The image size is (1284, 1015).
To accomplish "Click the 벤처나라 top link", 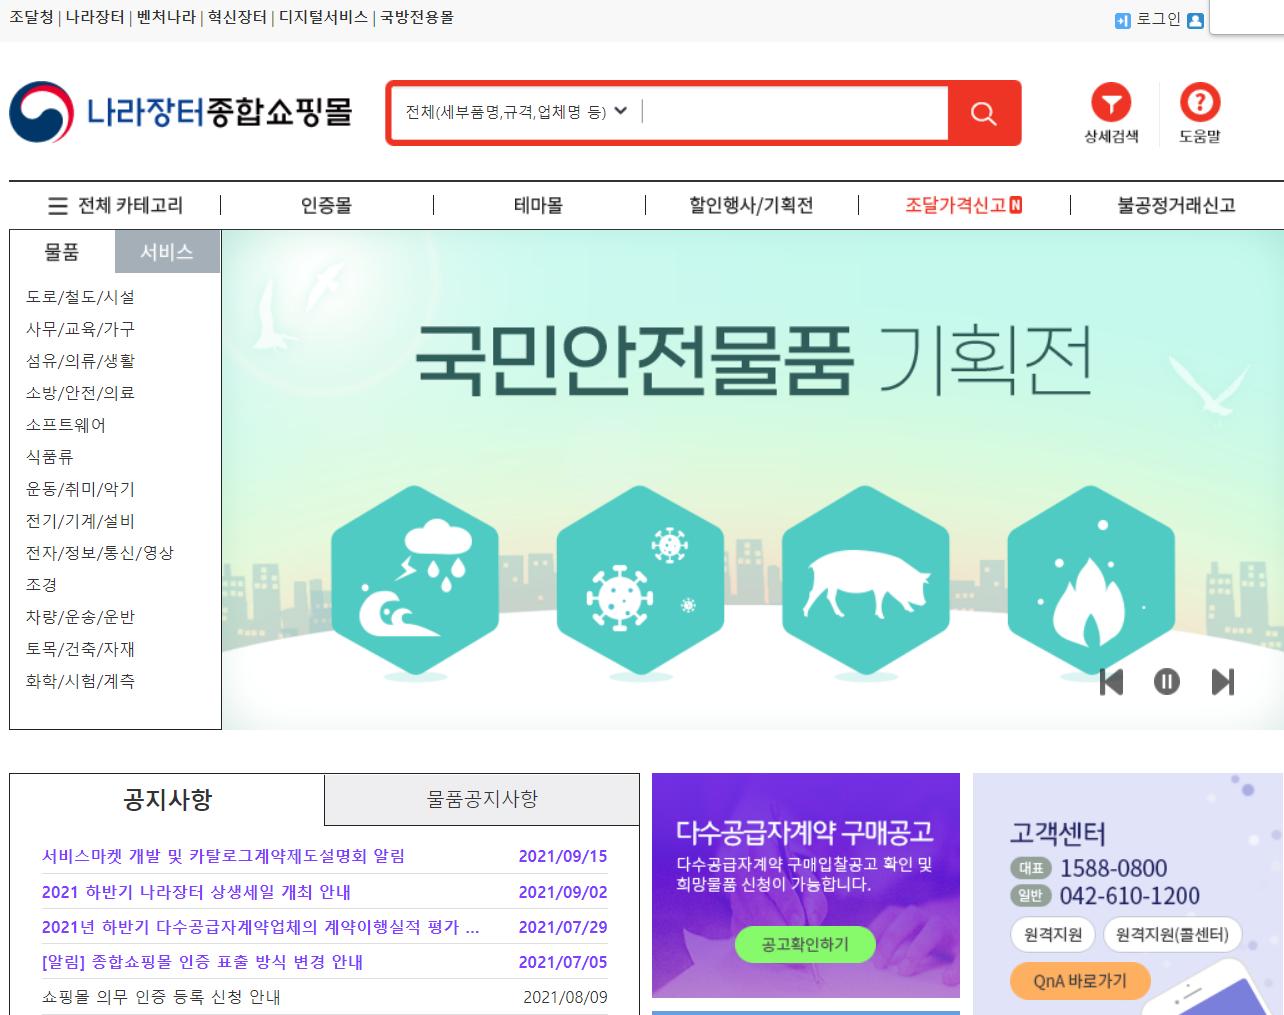I will 166,17.
